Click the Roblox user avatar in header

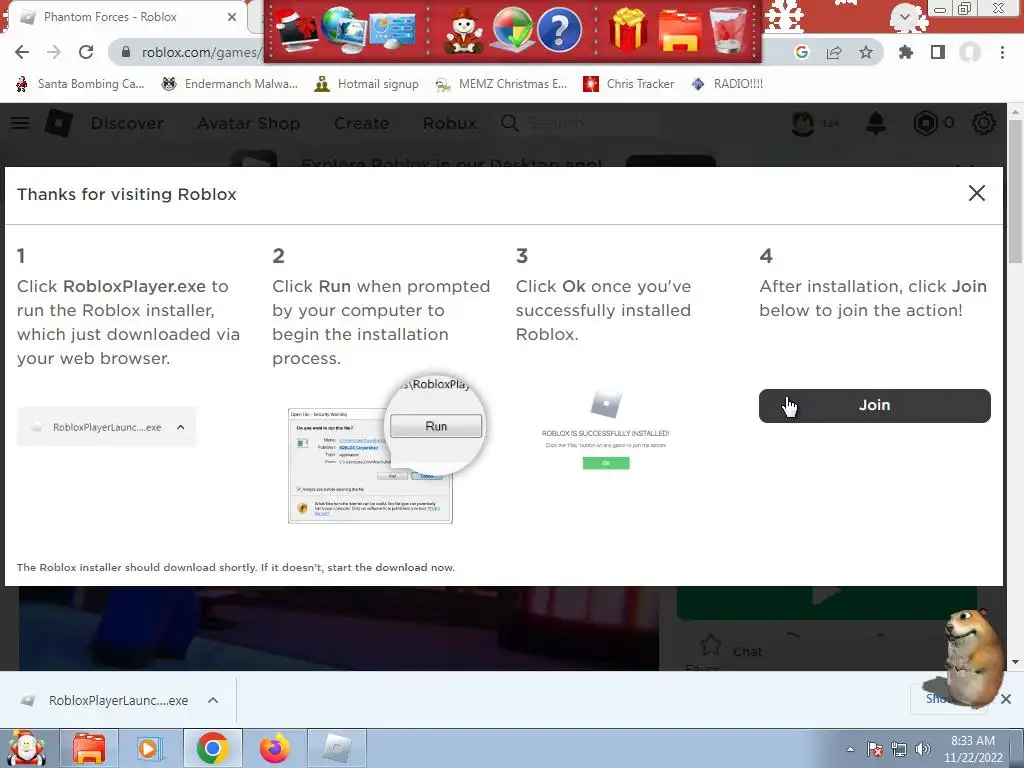[x=803, y=123]
